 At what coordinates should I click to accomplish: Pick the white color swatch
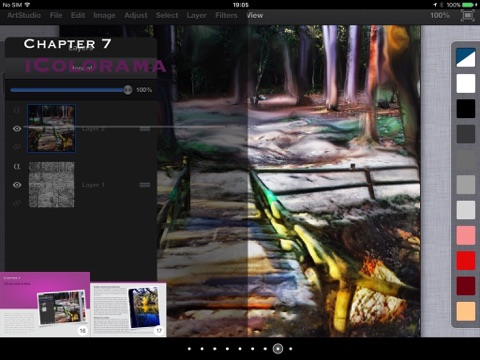pos(466,83)
